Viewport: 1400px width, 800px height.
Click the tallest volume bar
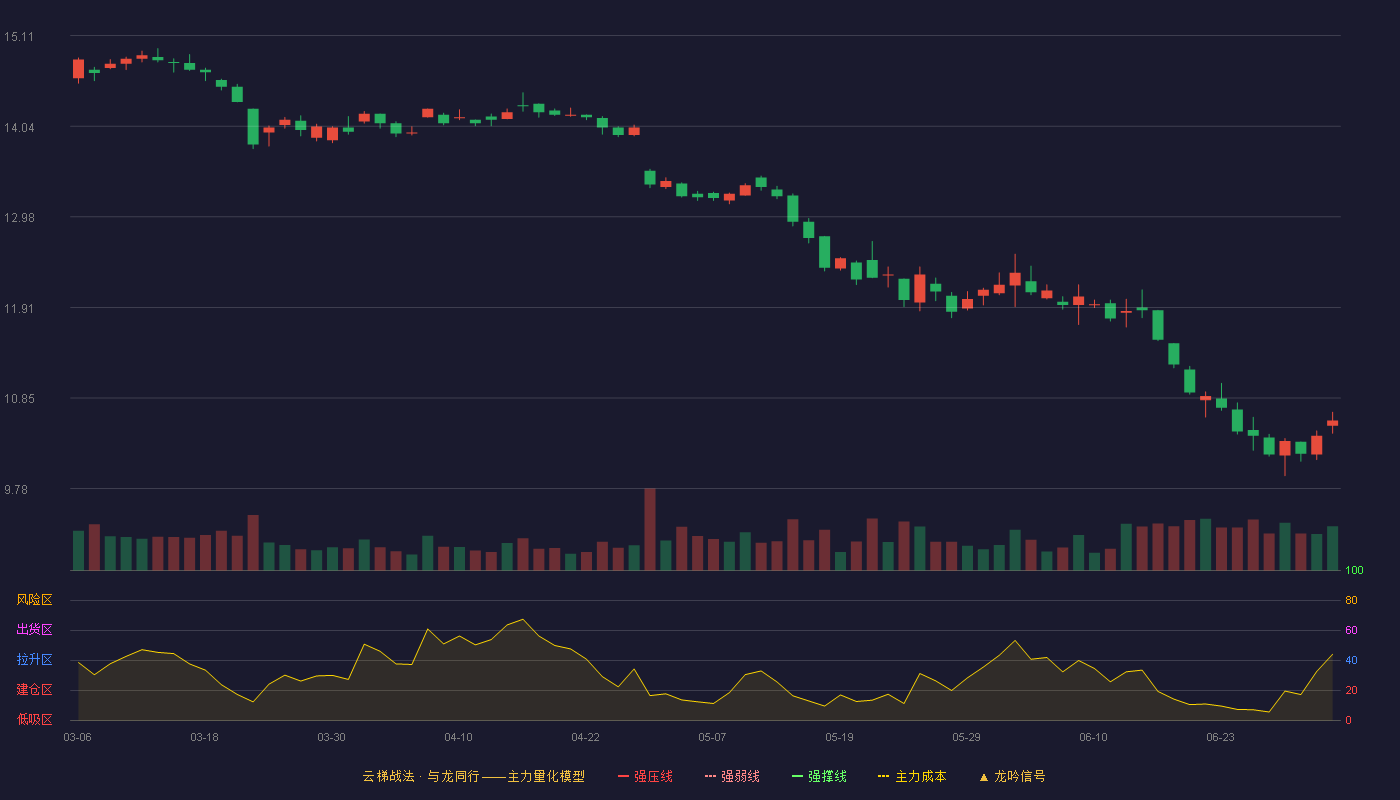point(650,529)
